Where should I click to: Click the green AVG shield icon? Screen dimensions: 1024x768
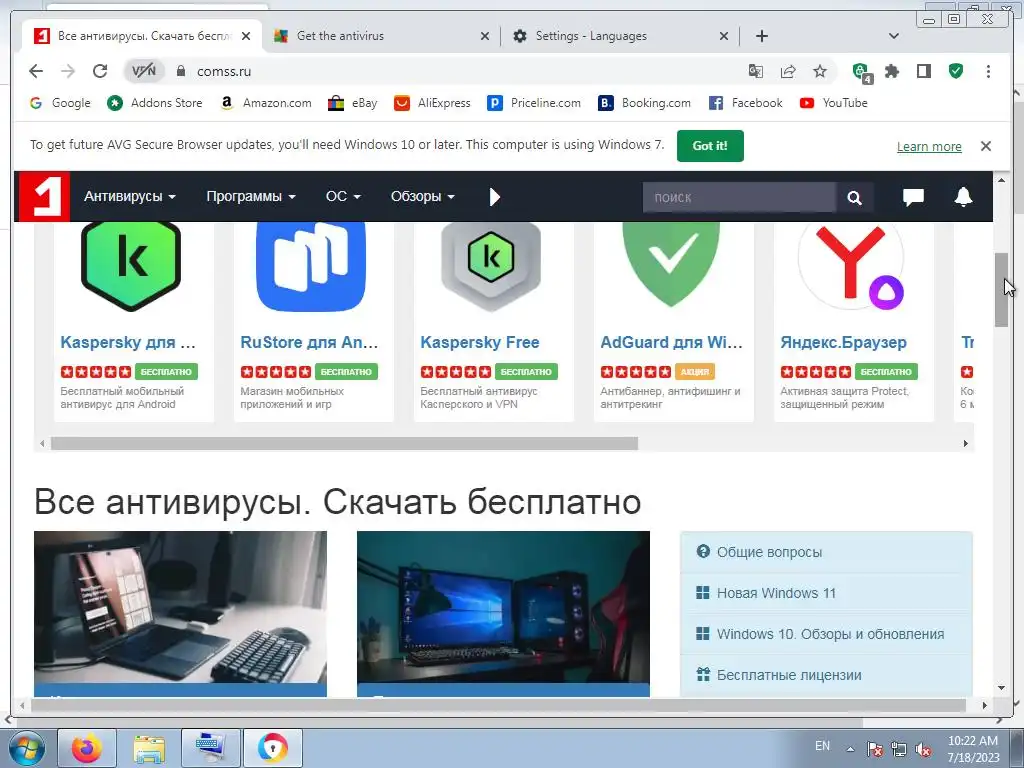(x=956, y=71)
